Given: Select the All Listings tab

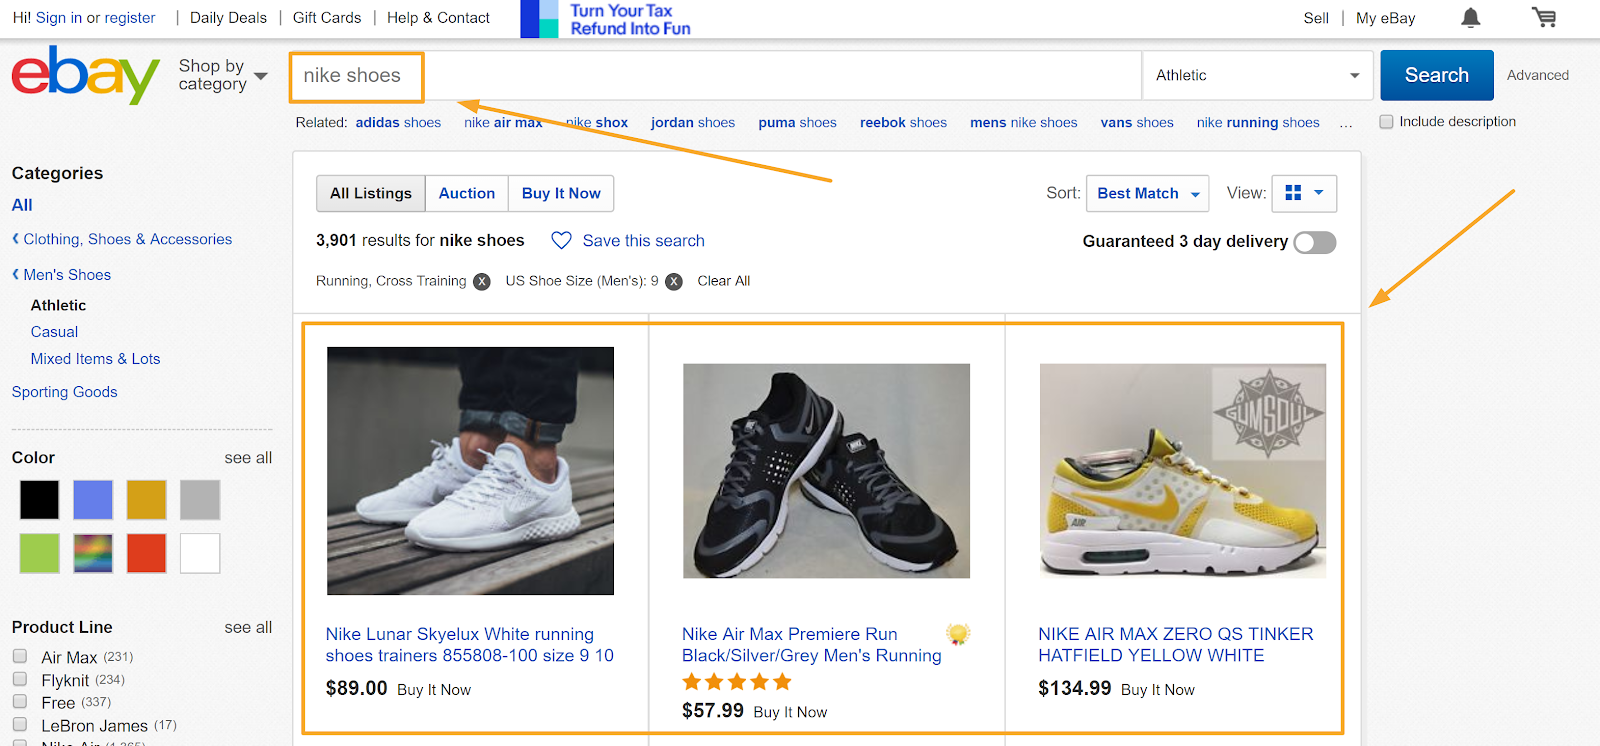Looking at the screenshot, I should (371, 193).
